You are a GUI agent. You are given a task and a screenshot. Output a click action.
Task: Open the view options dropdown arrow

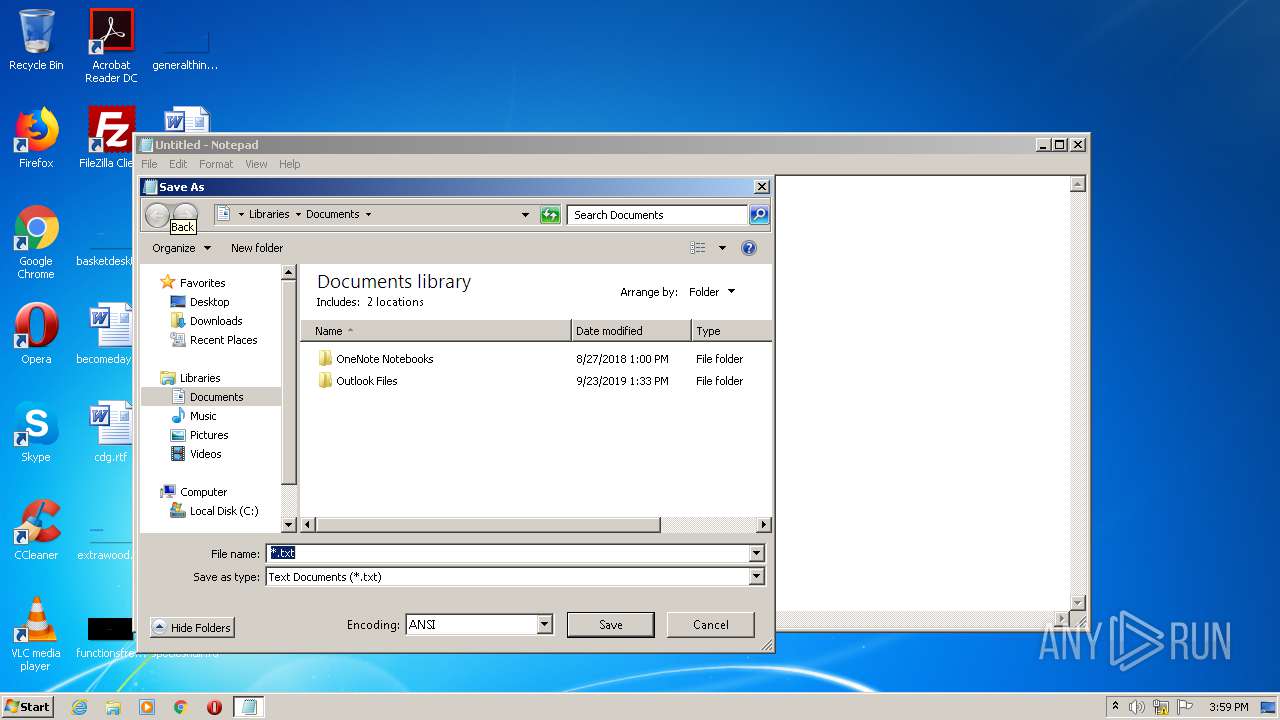(722, 248)
